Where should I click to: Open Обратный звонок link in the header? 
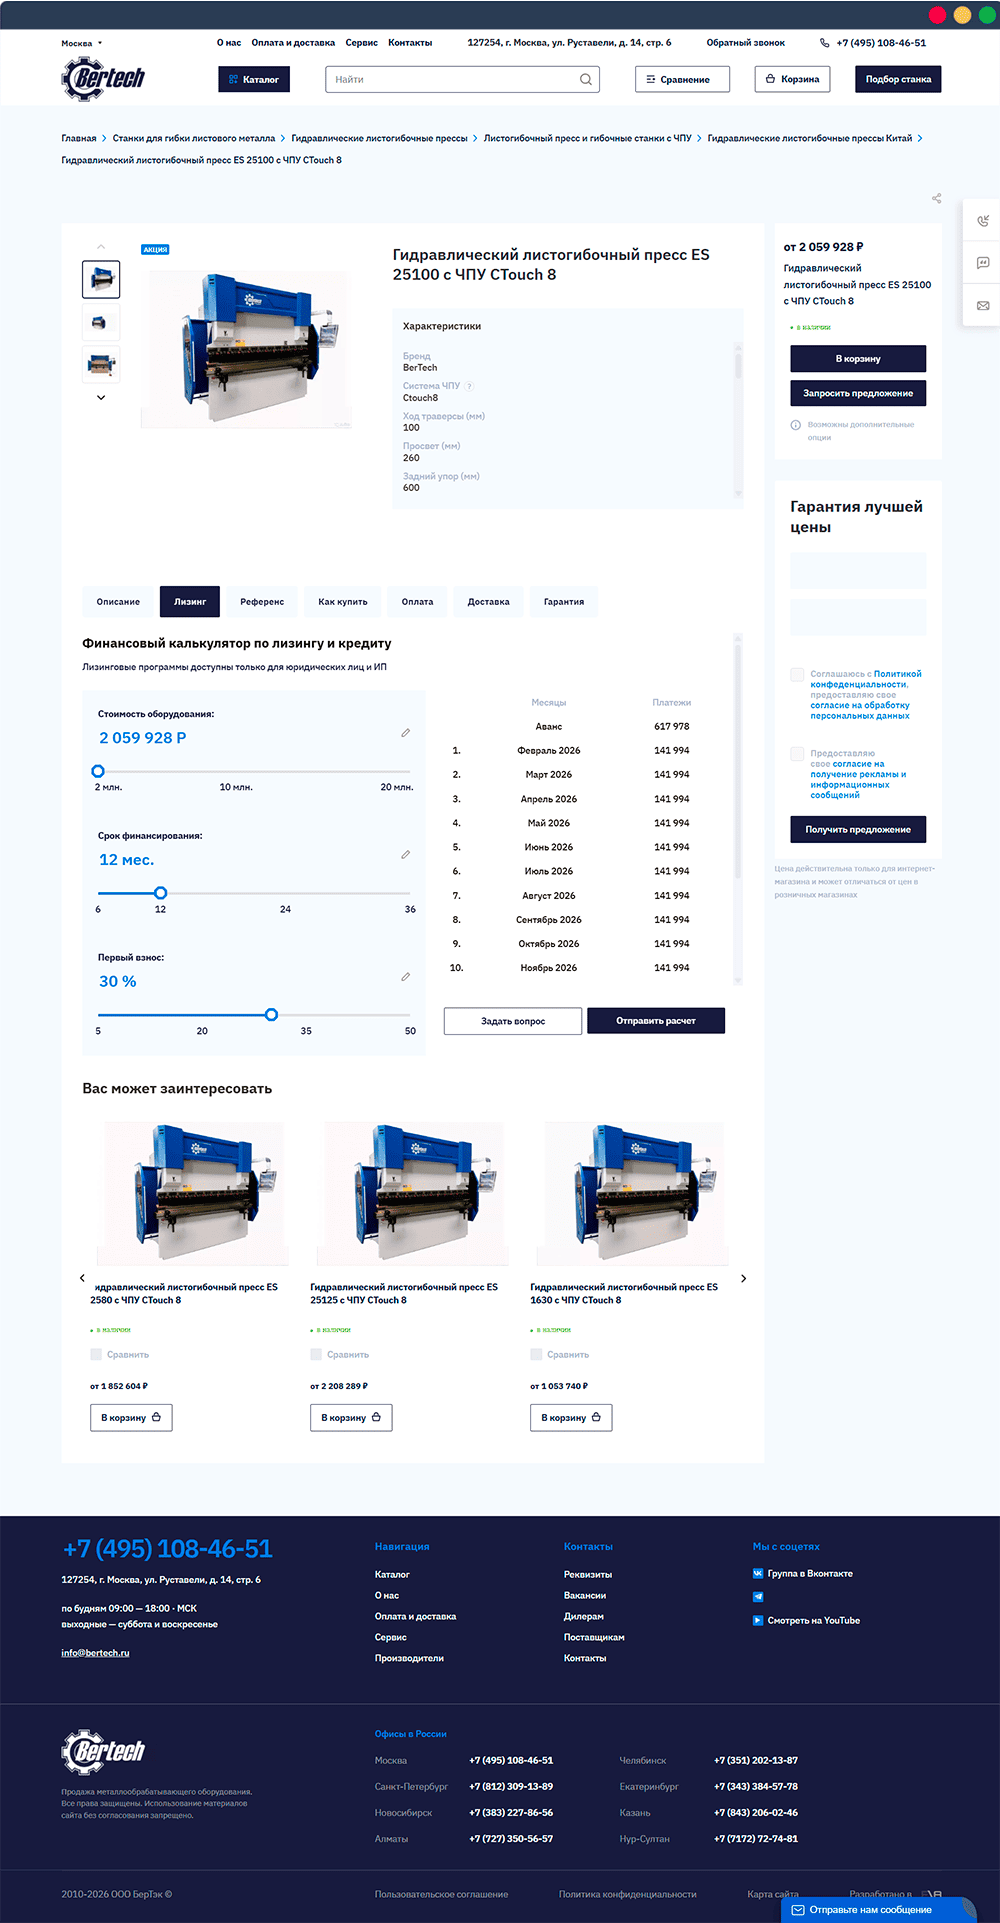pyautogui.click(x=746, y=43)
